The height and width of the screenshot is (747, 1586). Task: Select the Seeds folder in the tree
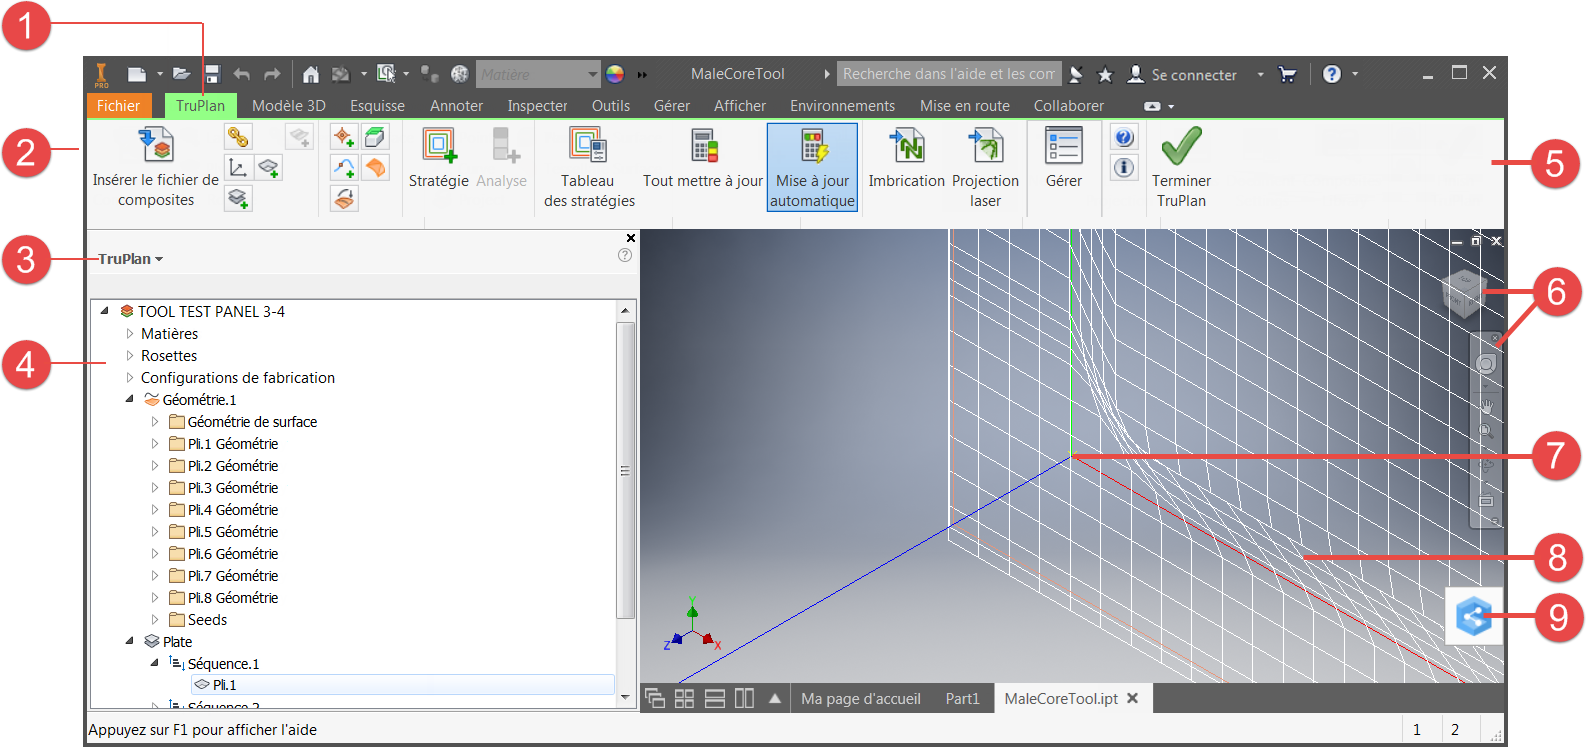(207, 620)
